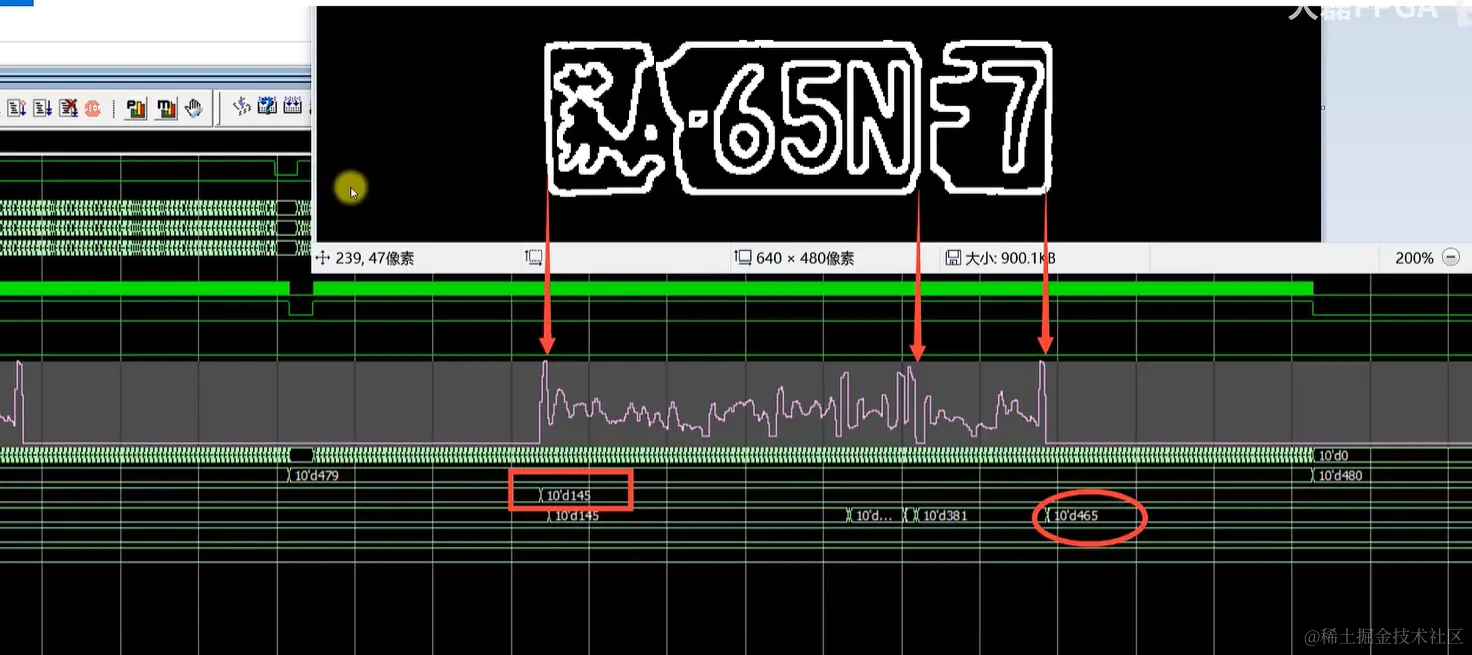
Task: Click the image dimensions icon beside 640 × 480
Action: click(743, 258)
